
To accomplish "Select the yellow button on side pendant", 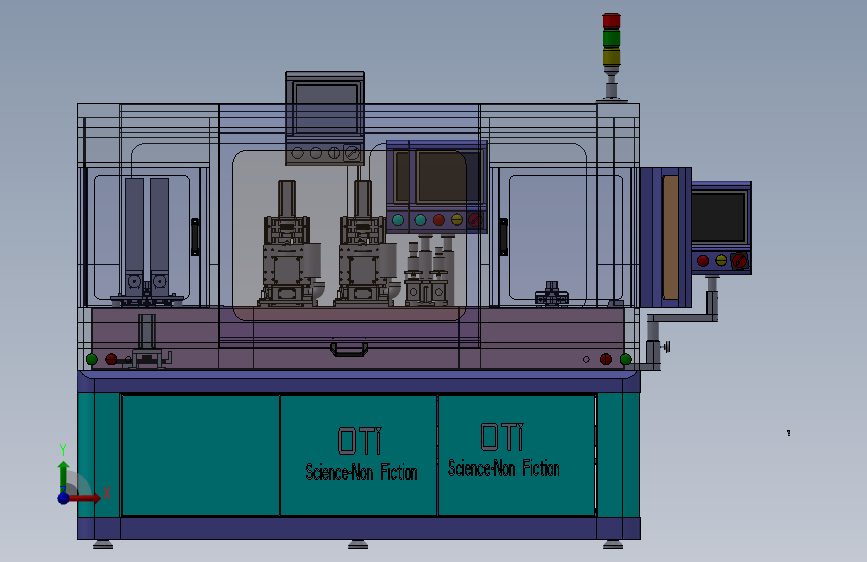I will [x=721, y=260].
